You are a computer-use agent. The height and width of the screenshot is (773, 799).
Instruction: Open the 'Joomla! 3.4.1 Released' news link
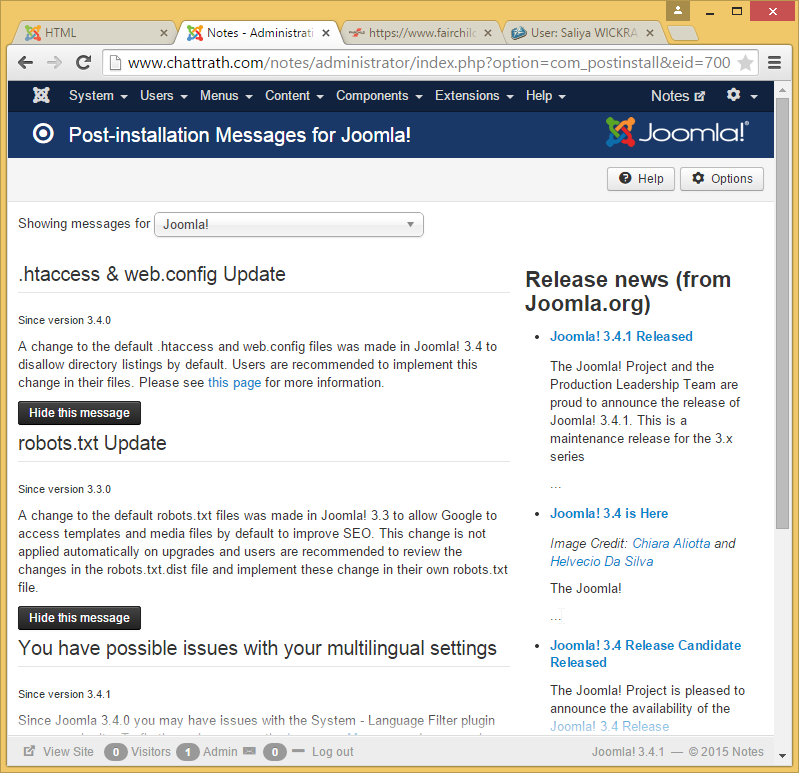tap(621, 336)
